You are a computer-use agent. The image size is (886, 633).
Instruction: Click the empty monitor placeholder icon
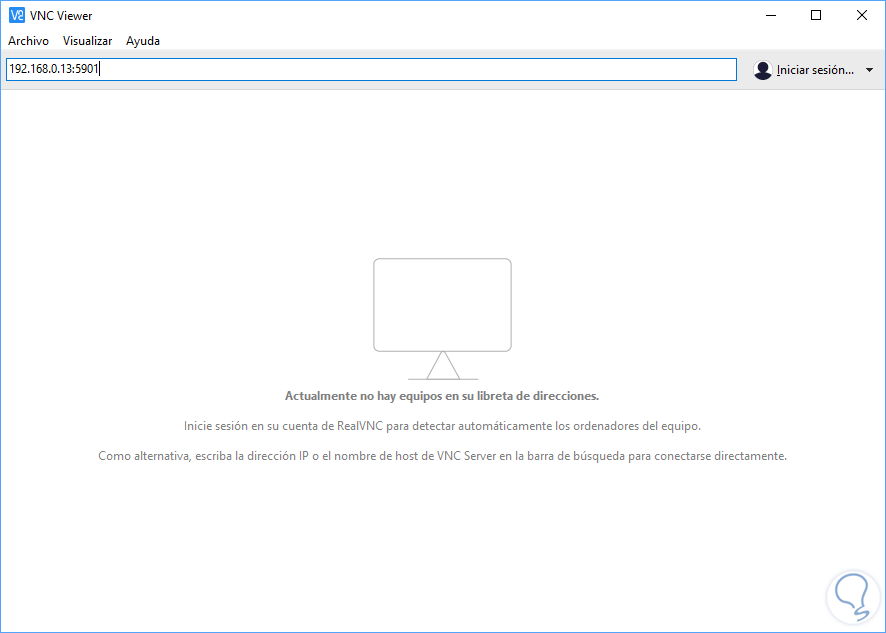[442, 319]
